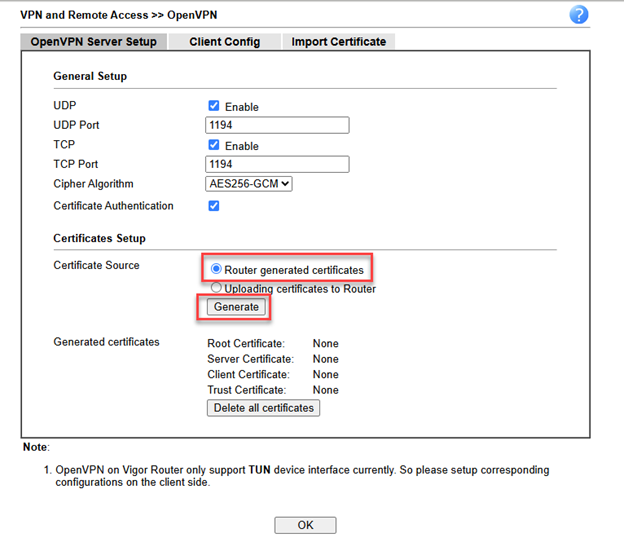Toggle the UDP Enable checkbox
624x542 pixels.
214,106
